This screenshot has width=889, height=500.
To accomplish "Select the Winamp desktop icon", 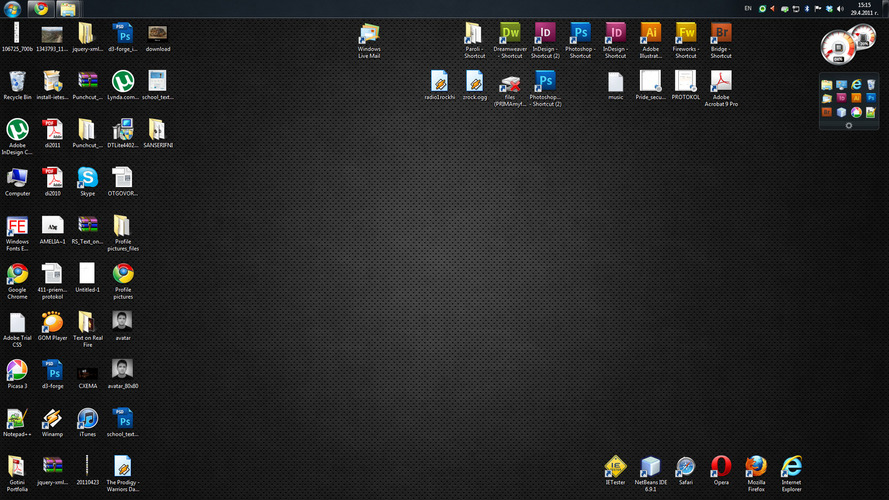I will point(52,418).
